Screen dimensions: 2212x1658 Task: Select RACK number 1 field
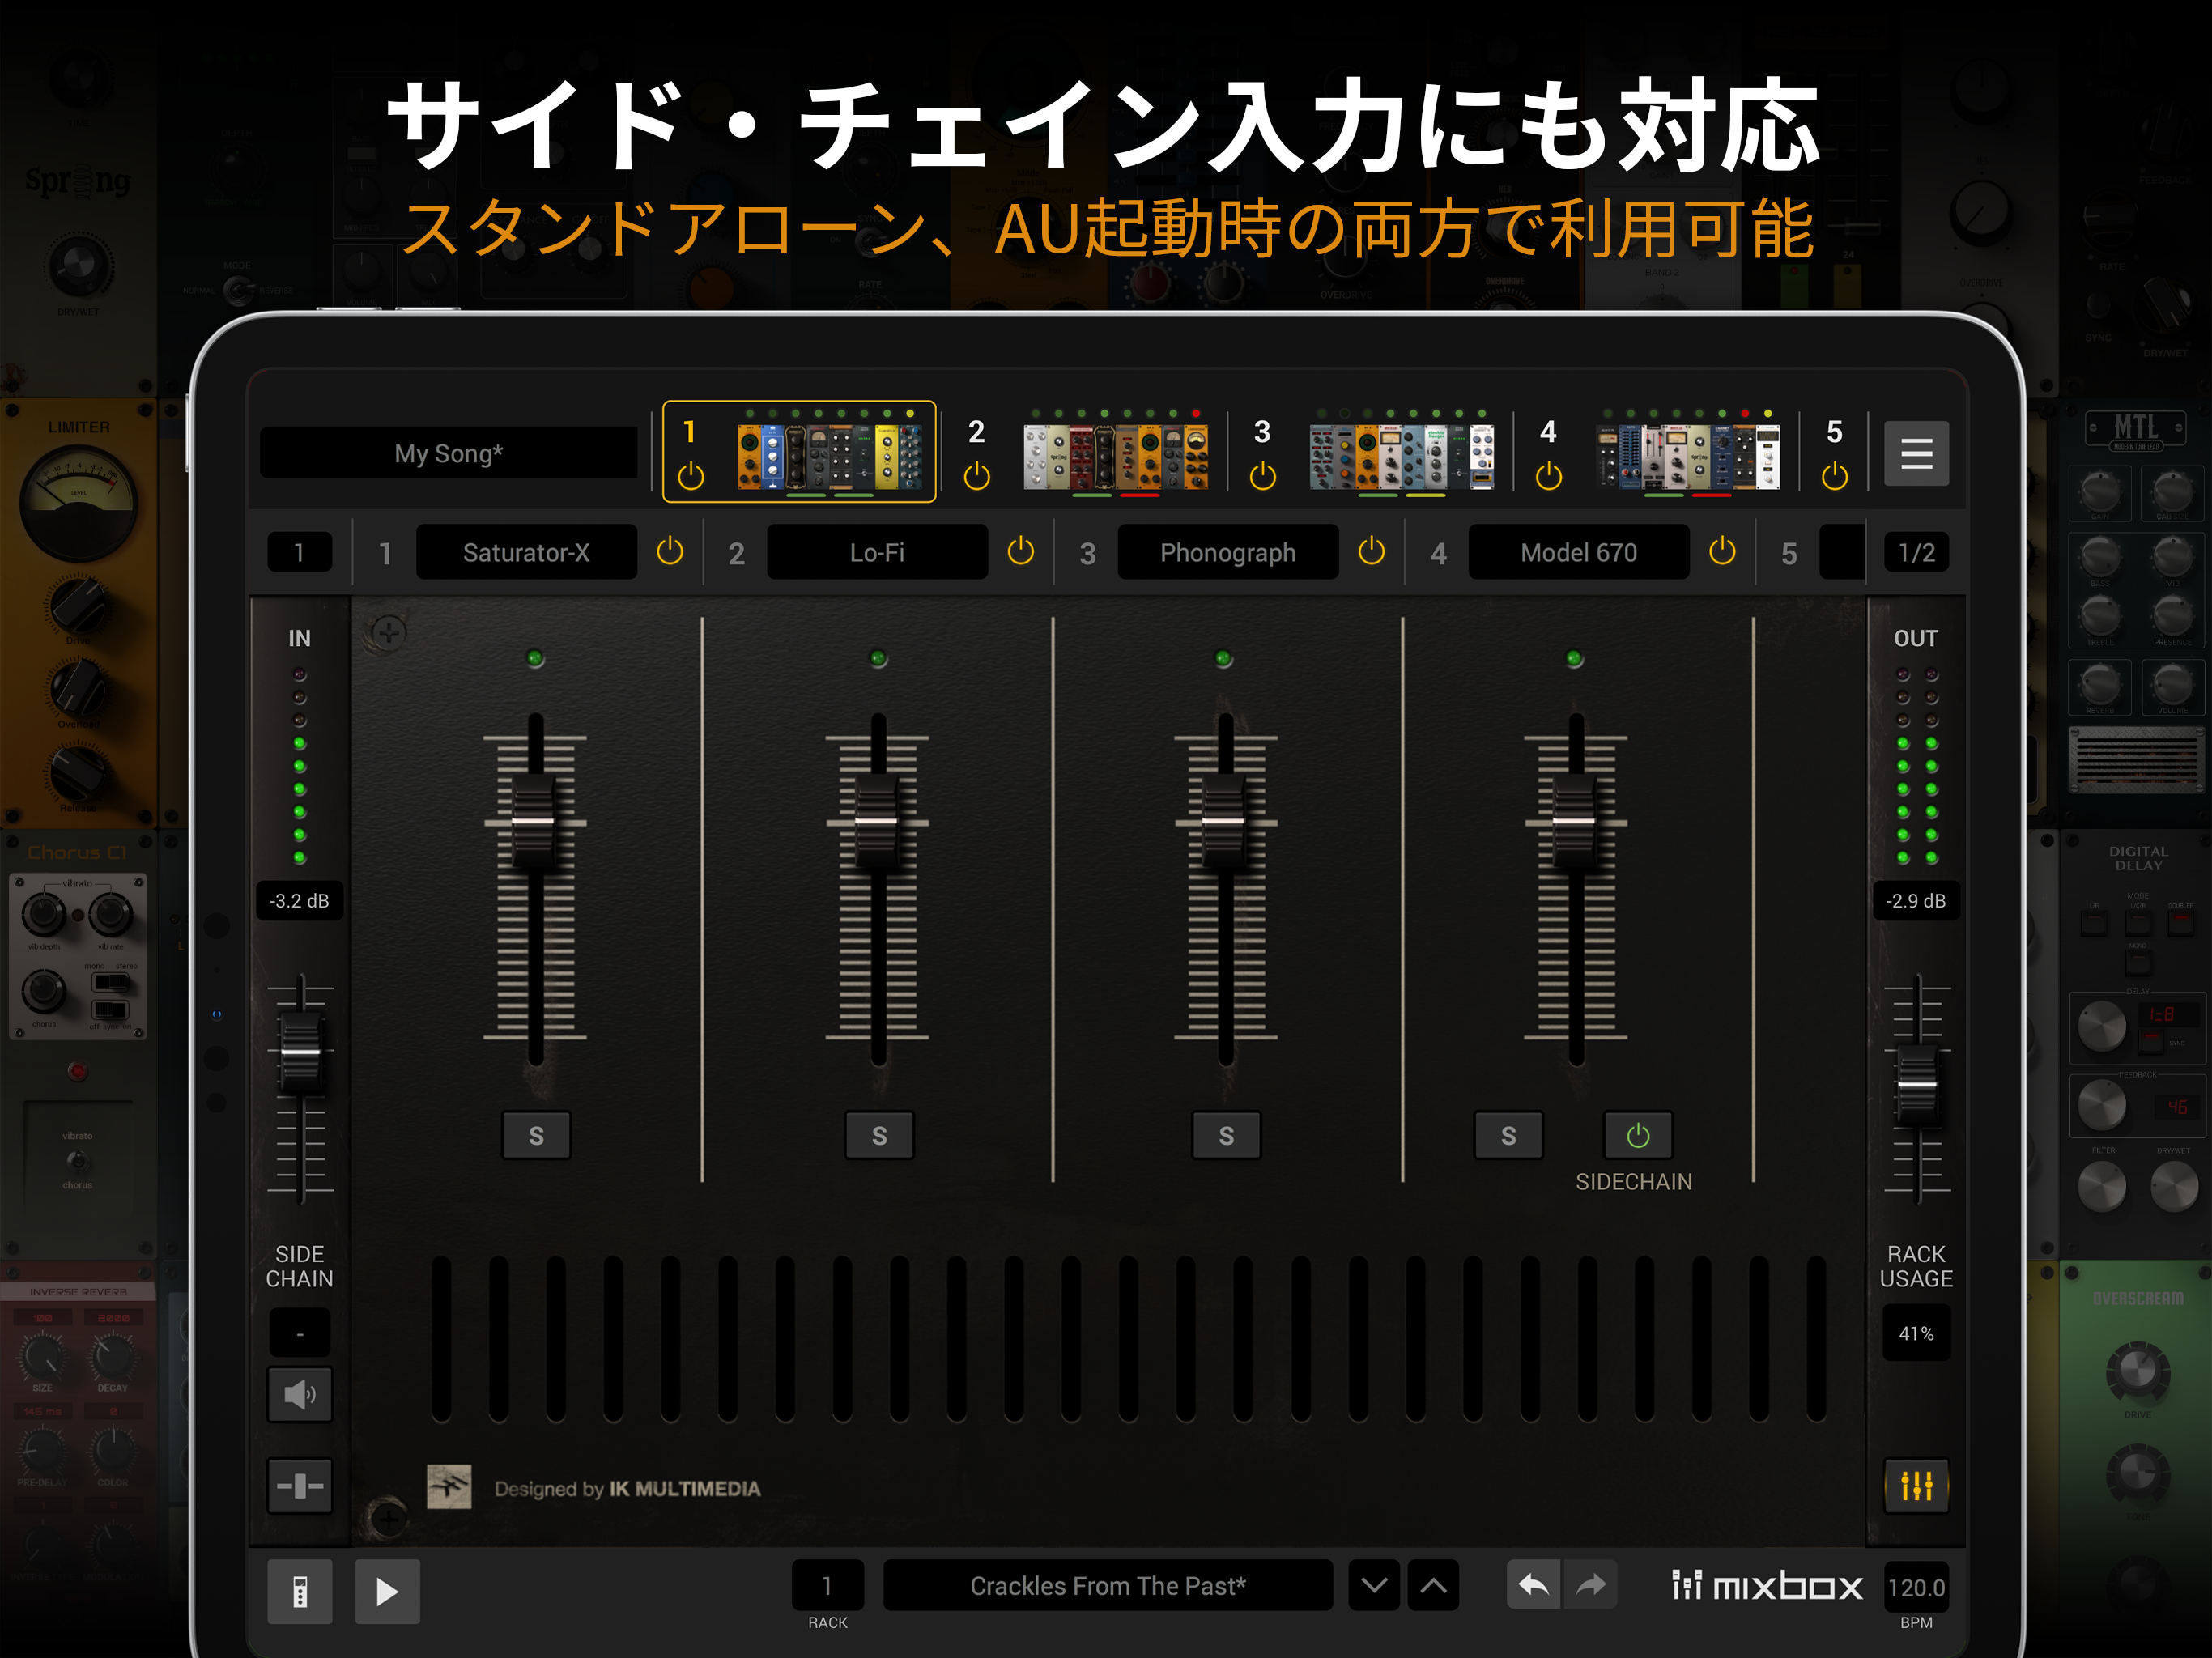click(x=827, y=1585)
